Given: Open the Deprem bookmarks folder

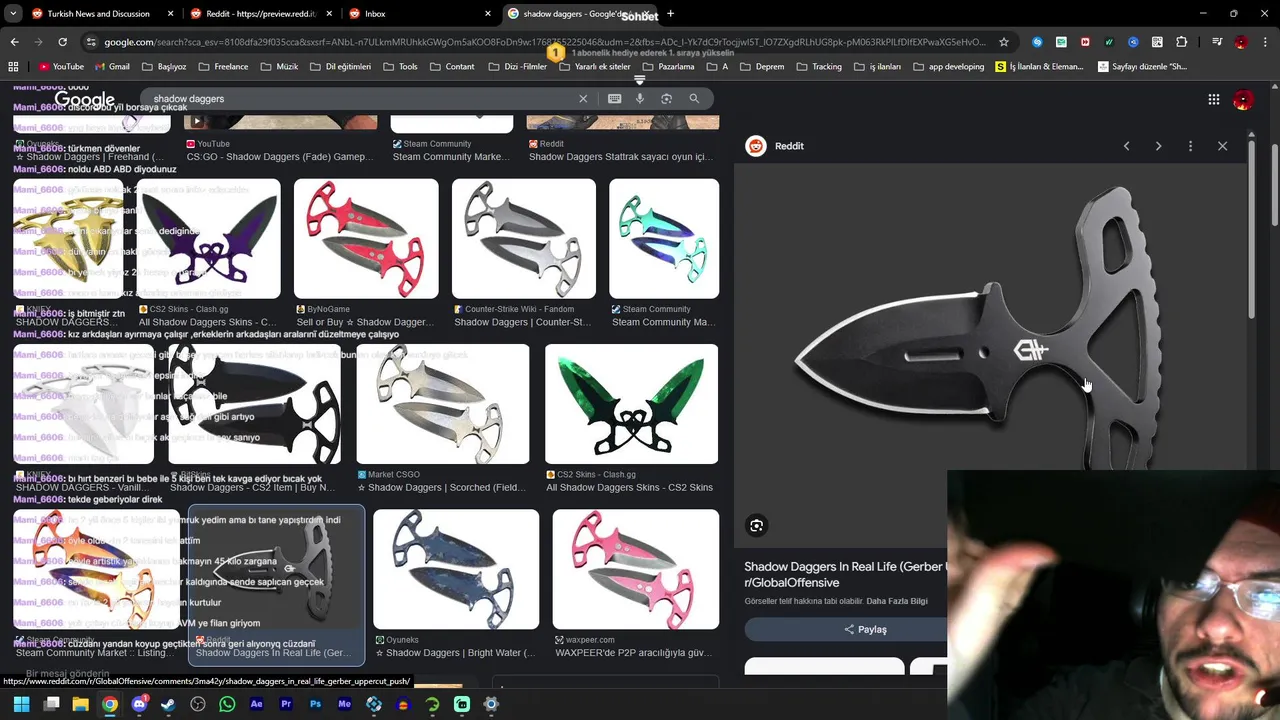Looking at the screenshot, I should (x=762, y=67).
